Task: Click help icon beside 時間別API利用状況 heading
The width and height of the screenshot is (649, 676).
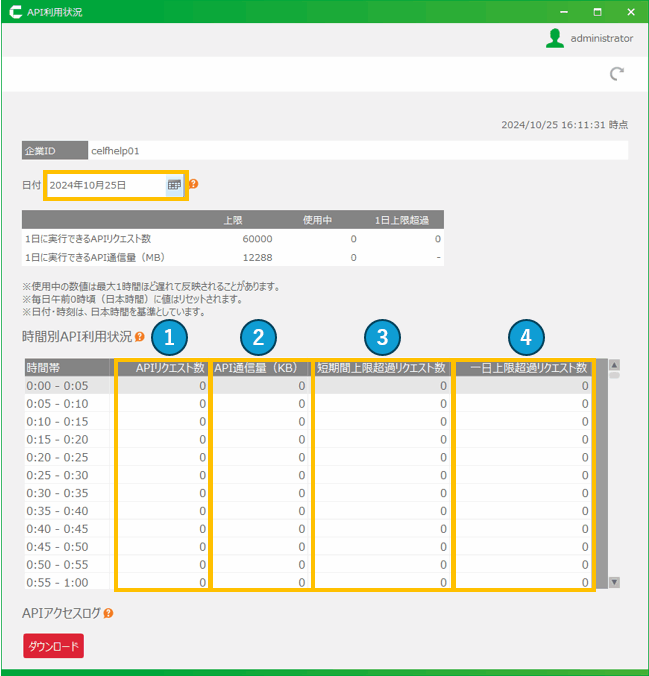Action: tap(140, 337)
